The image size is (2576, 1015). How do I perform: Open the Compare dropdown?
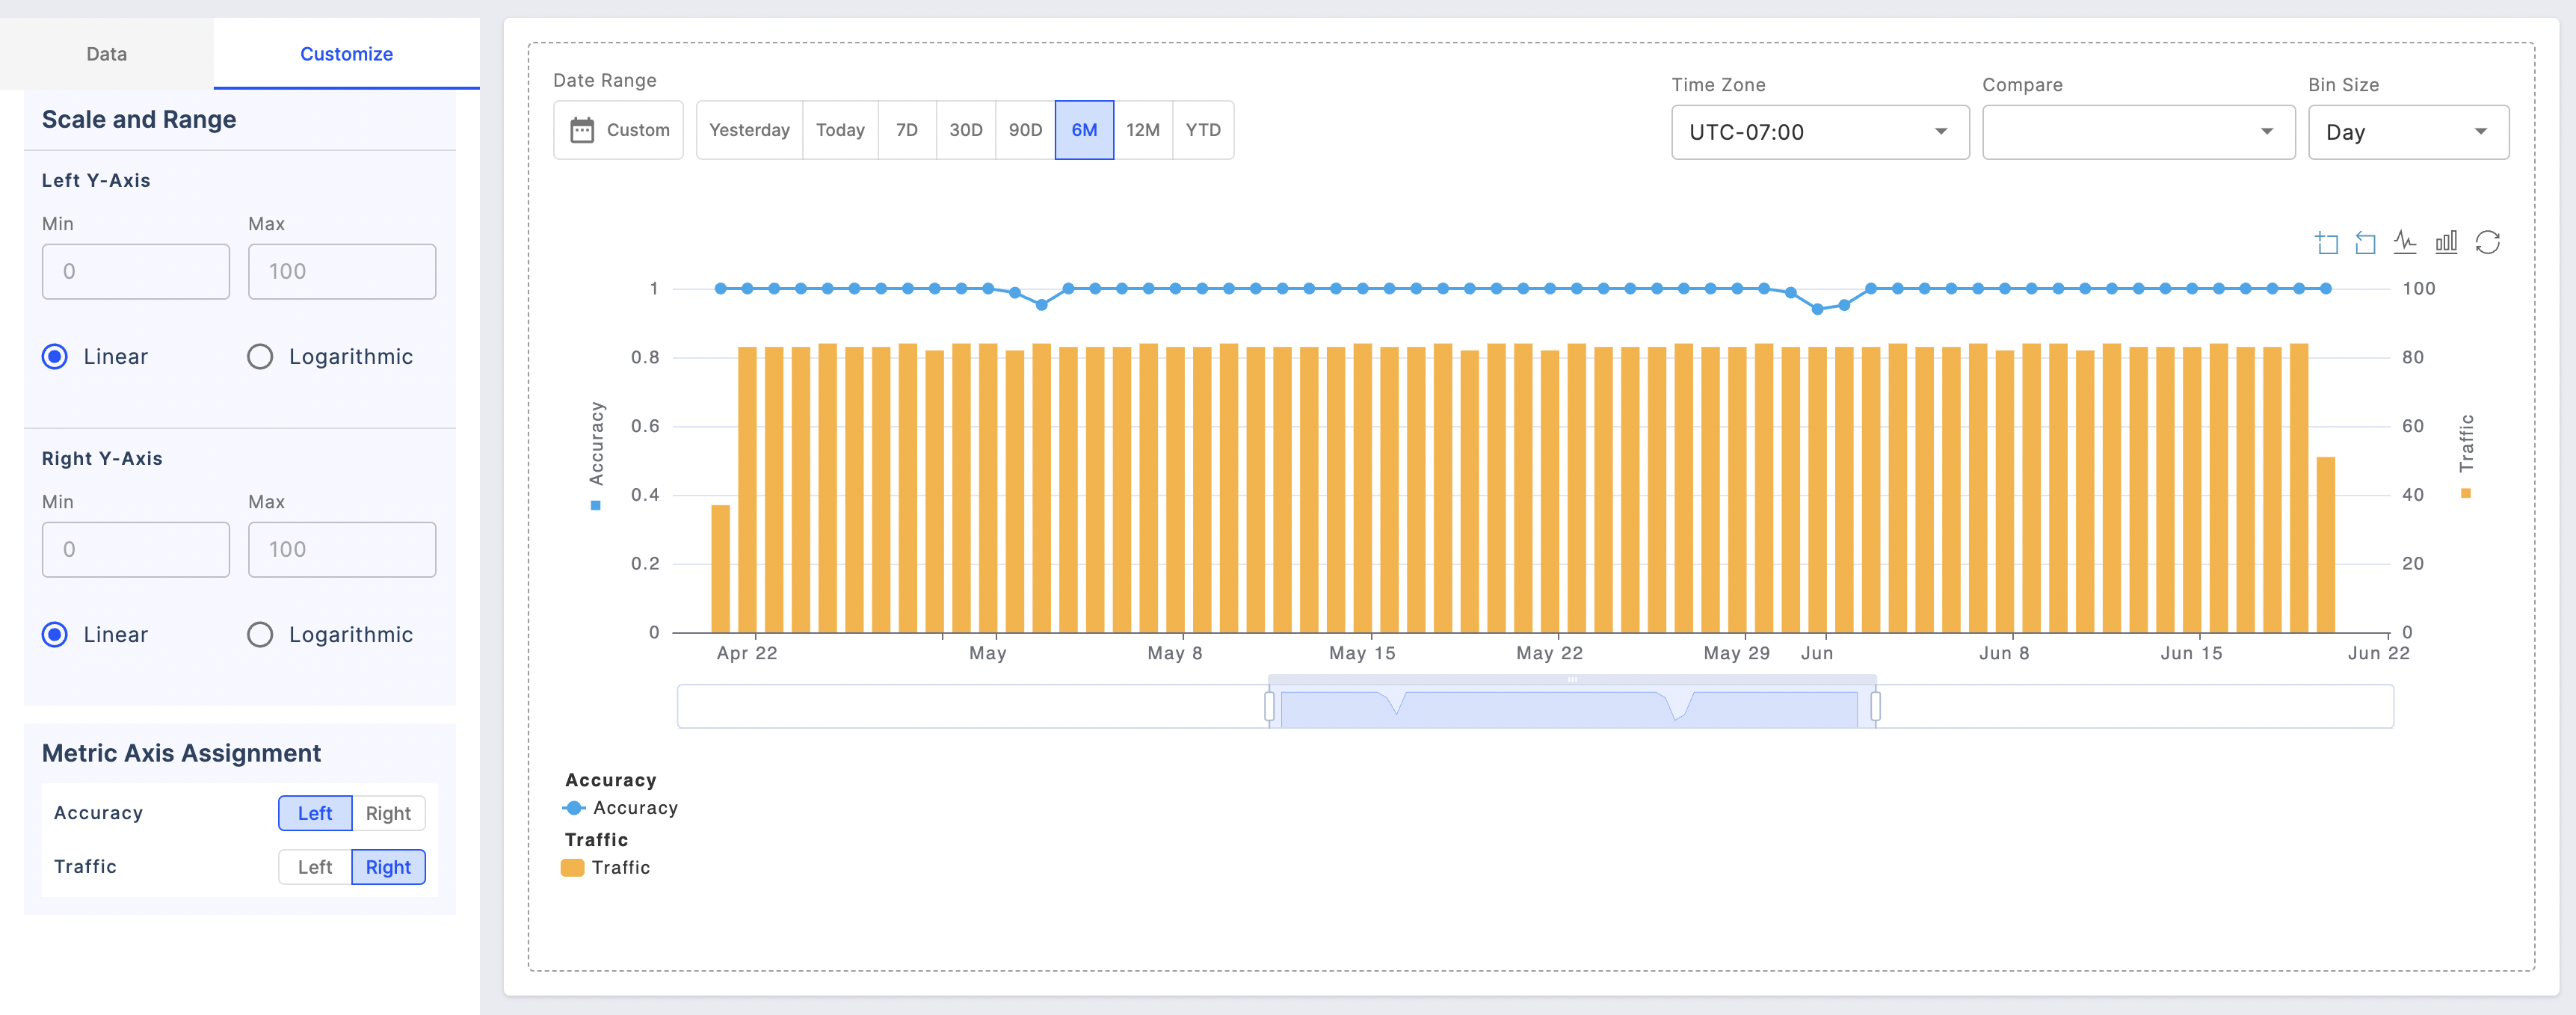point(2137,132)
